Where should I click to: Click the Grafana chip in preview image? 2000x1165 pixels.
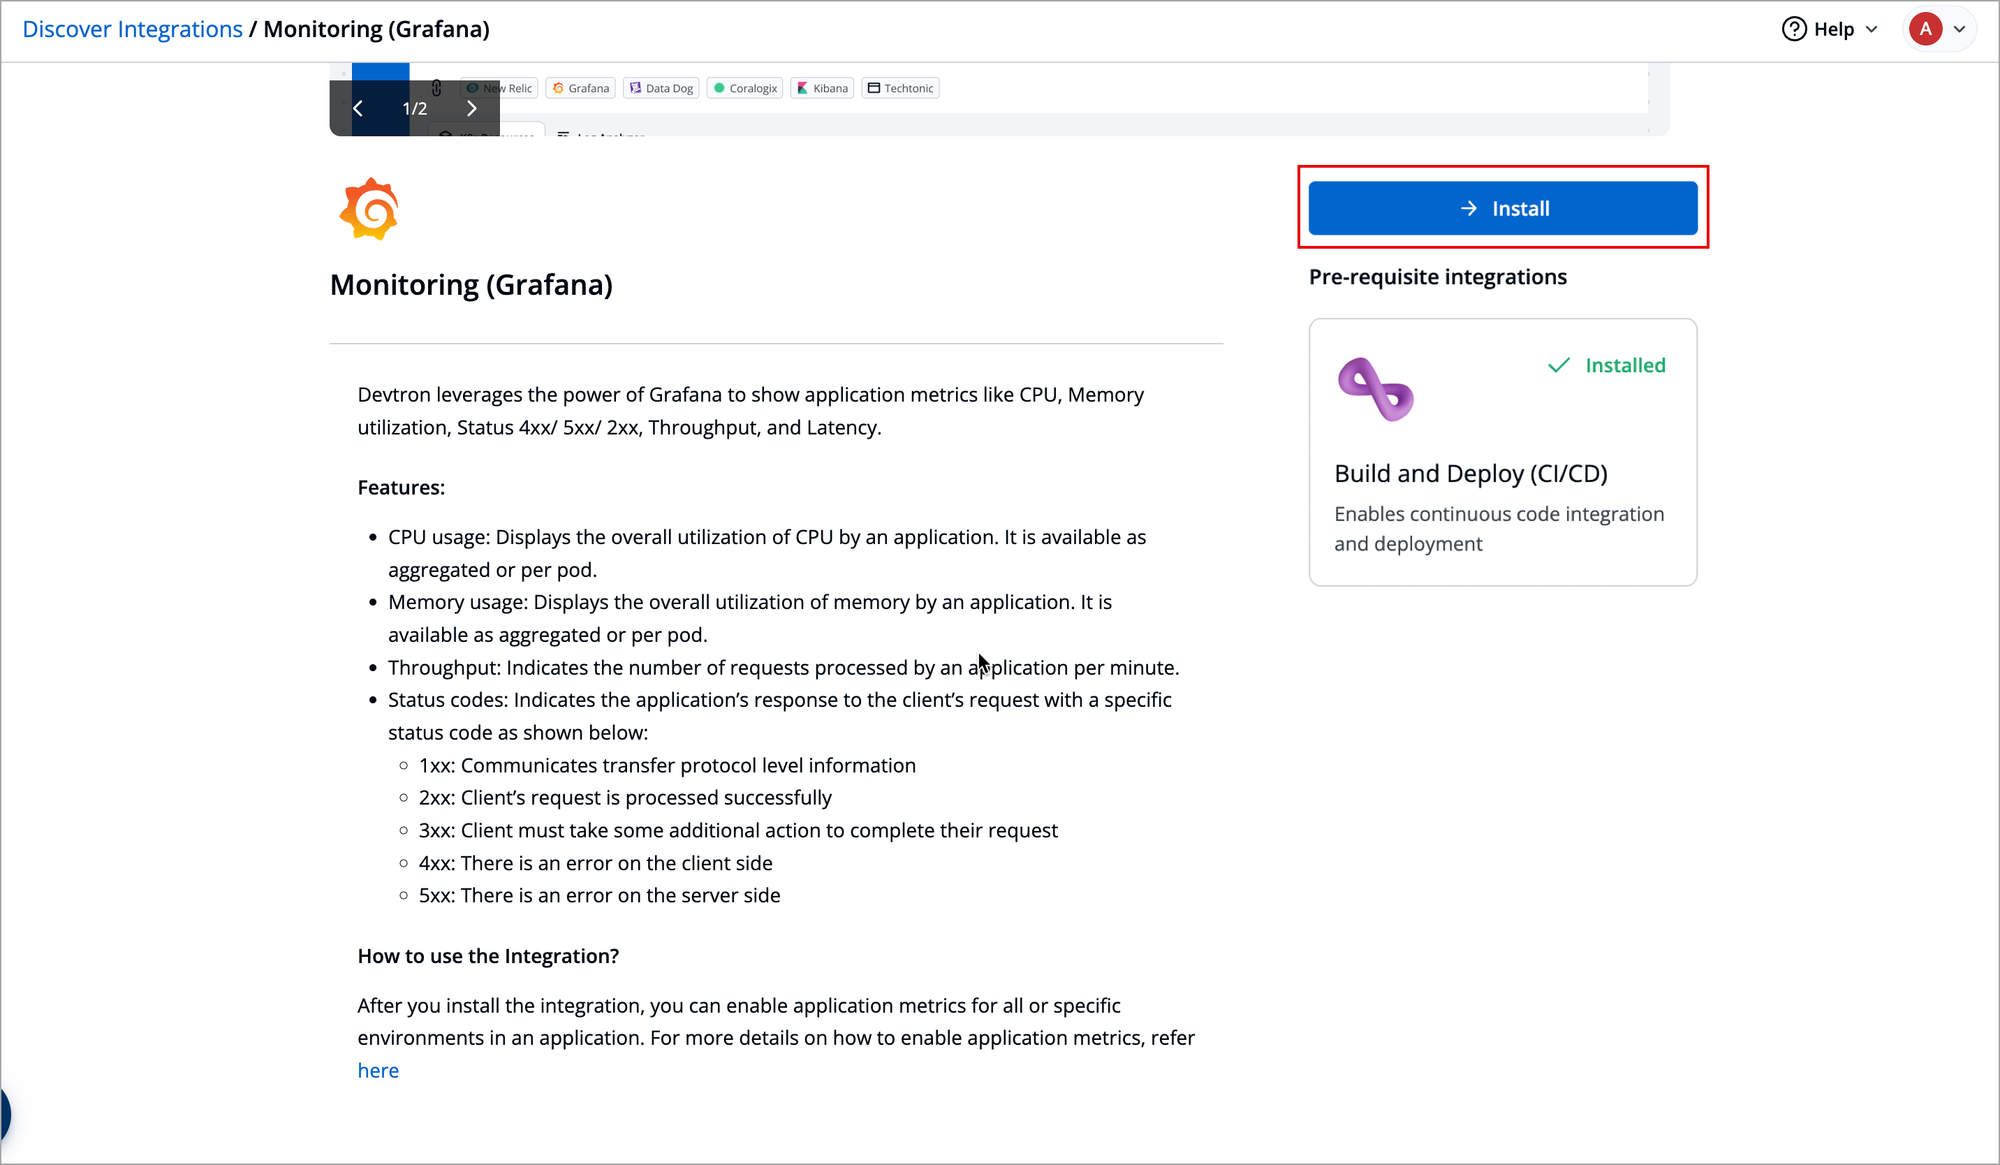point(581,88)
